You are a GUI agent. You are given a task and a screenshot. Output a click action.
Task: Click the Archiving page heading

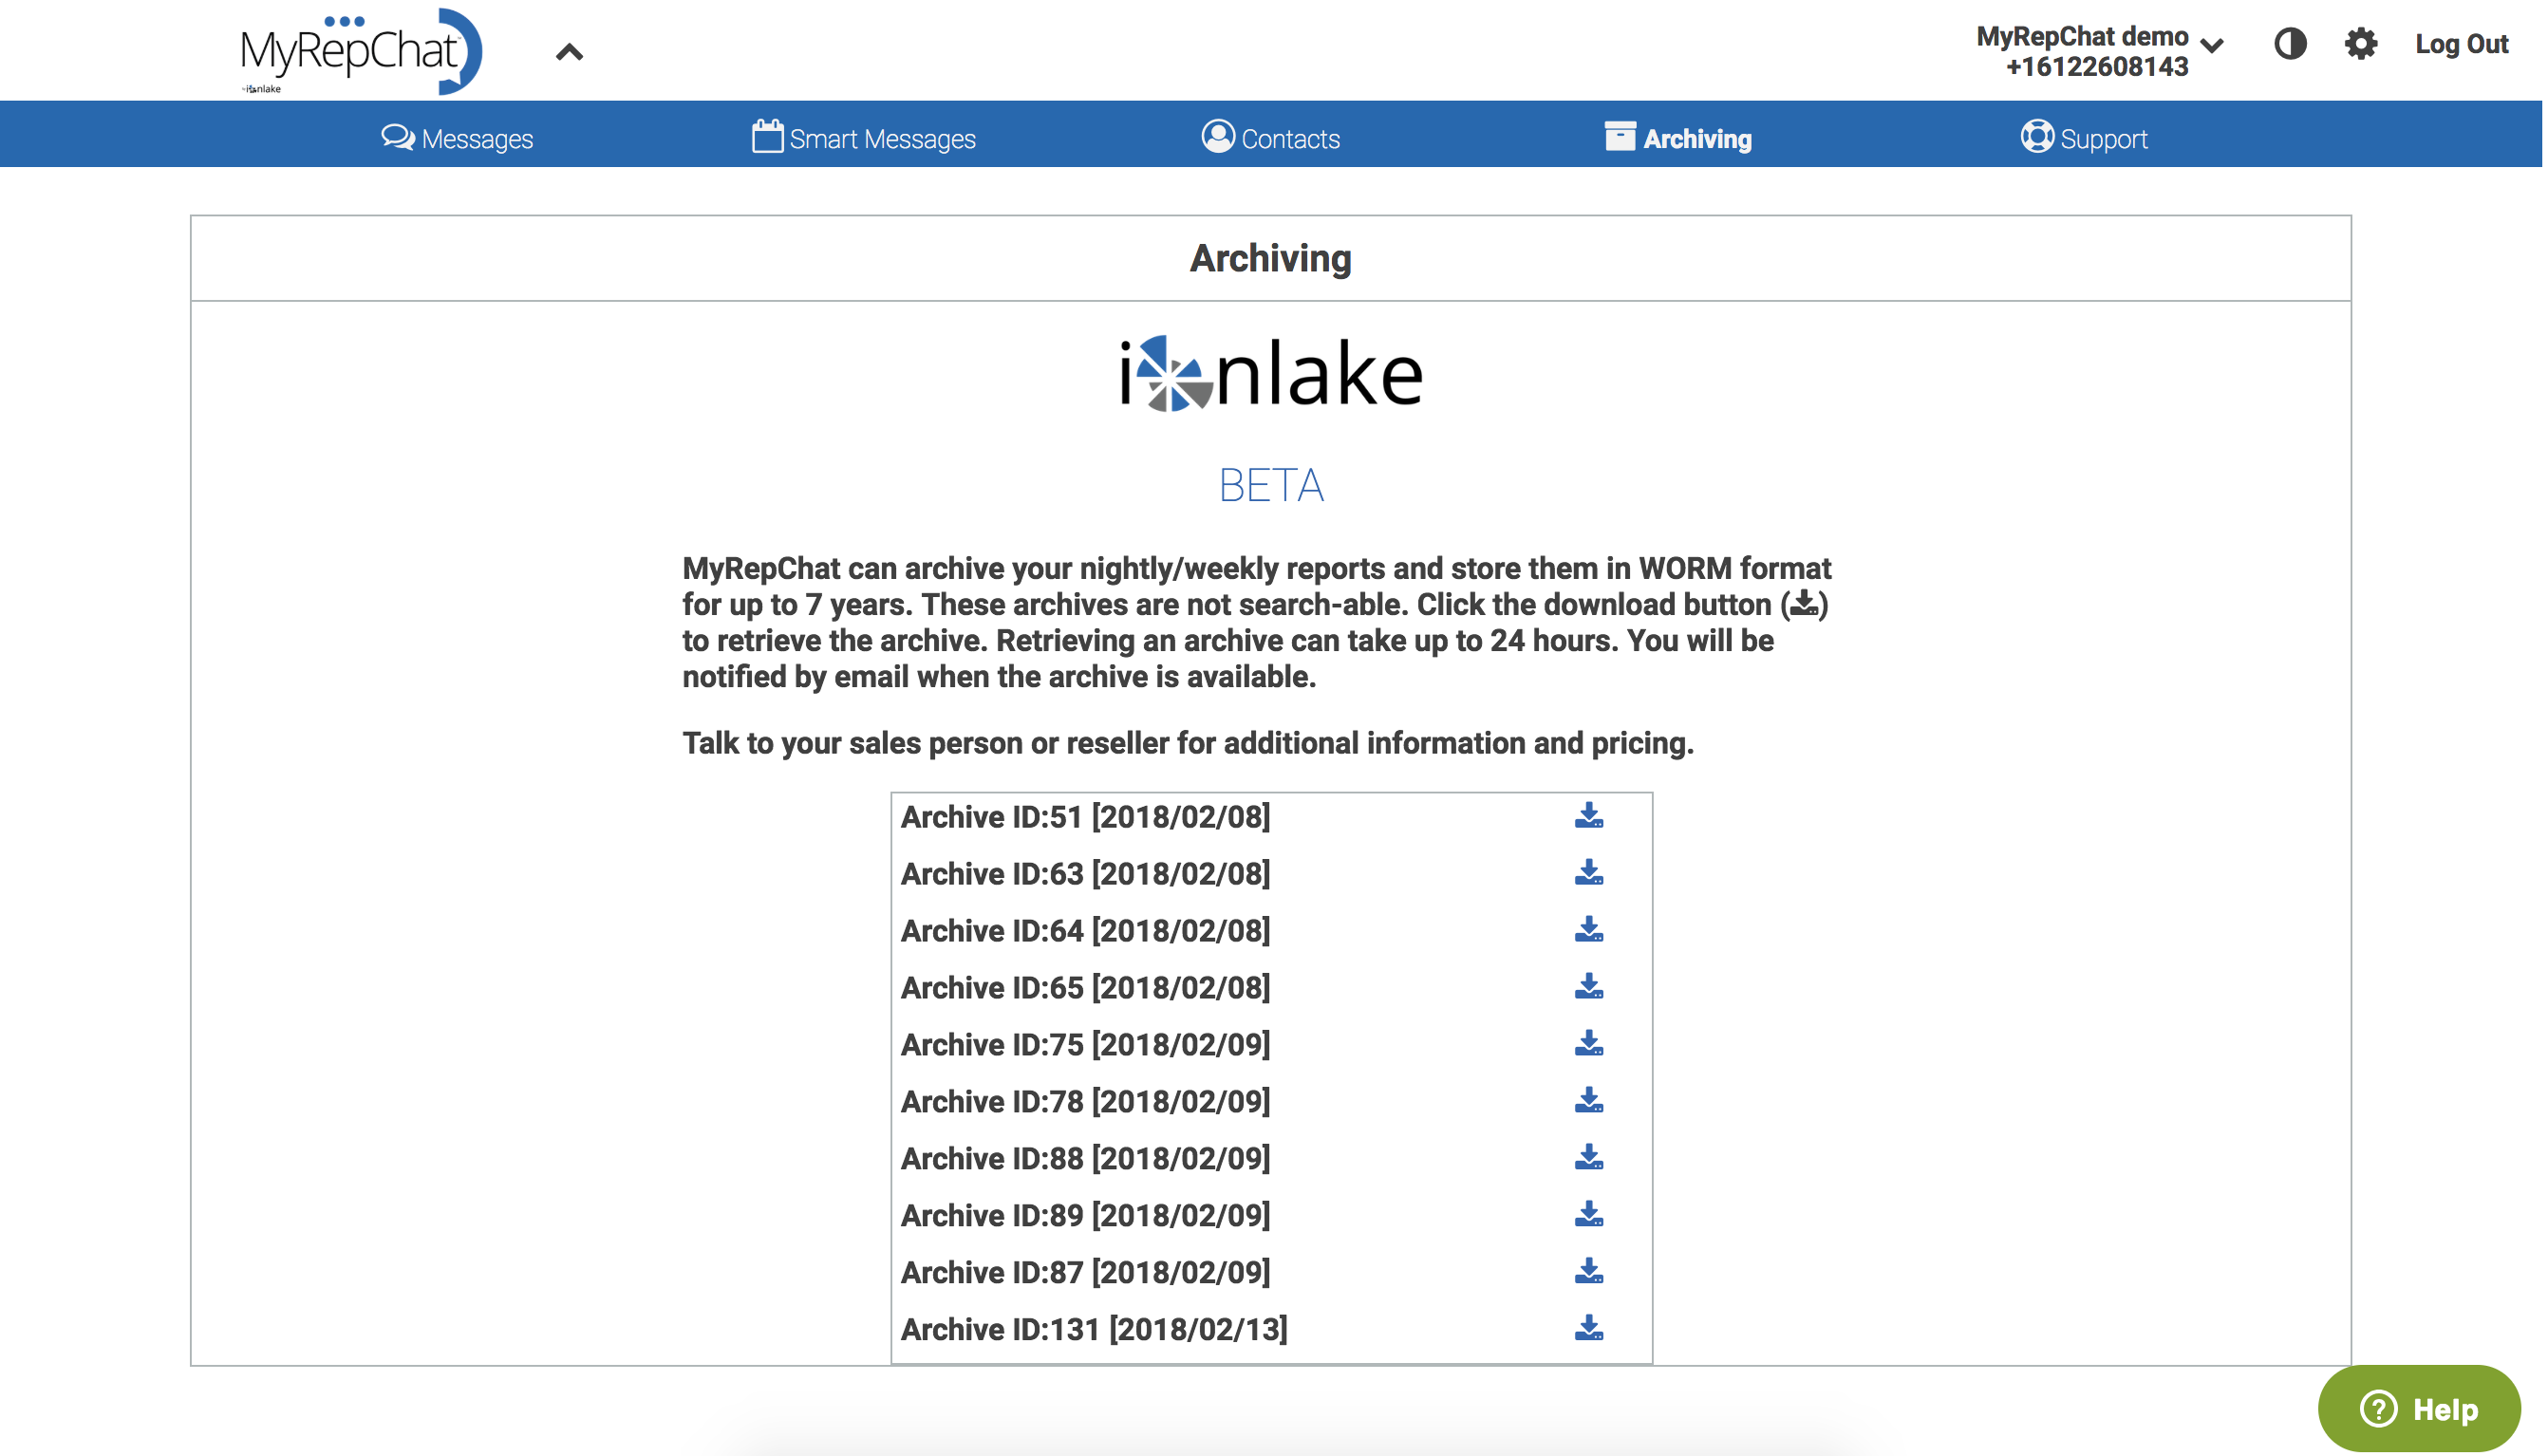pyautogui.click(x=1272, y=258)
